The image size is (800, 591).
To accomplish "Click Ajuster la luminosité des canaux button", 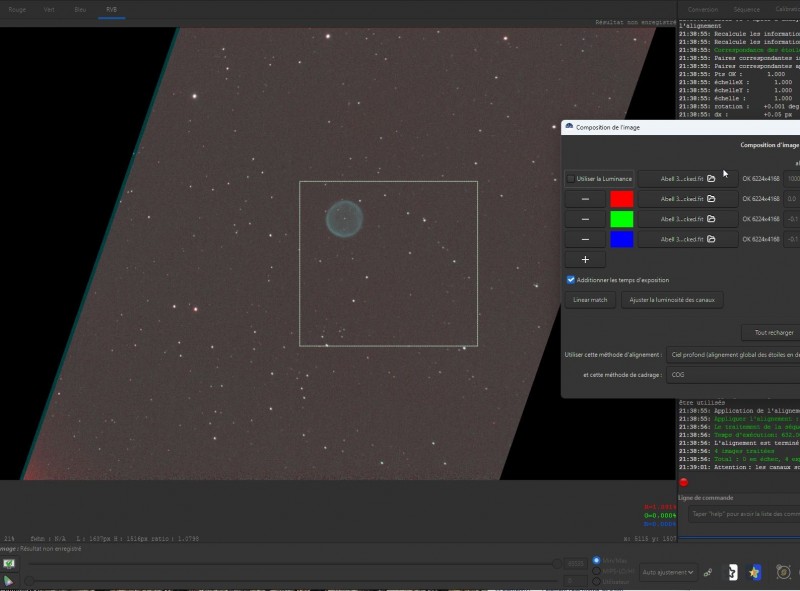I will point(672,300).
